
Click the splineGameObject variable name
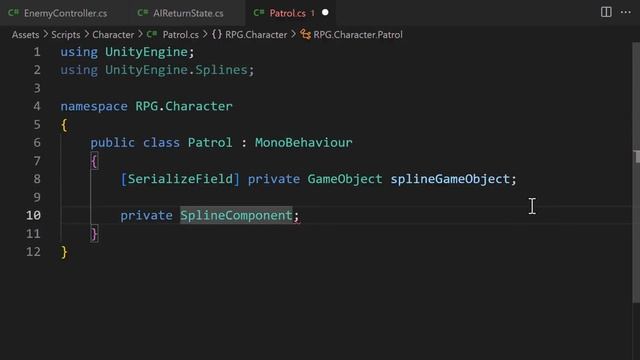point(450,179)
